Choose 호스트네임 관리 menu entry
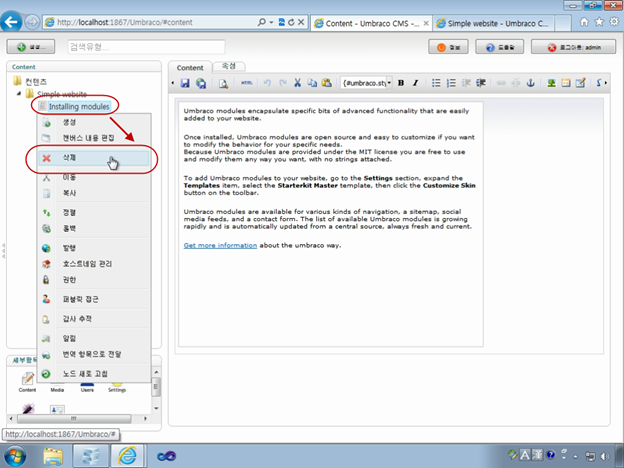 coord(94,264)
